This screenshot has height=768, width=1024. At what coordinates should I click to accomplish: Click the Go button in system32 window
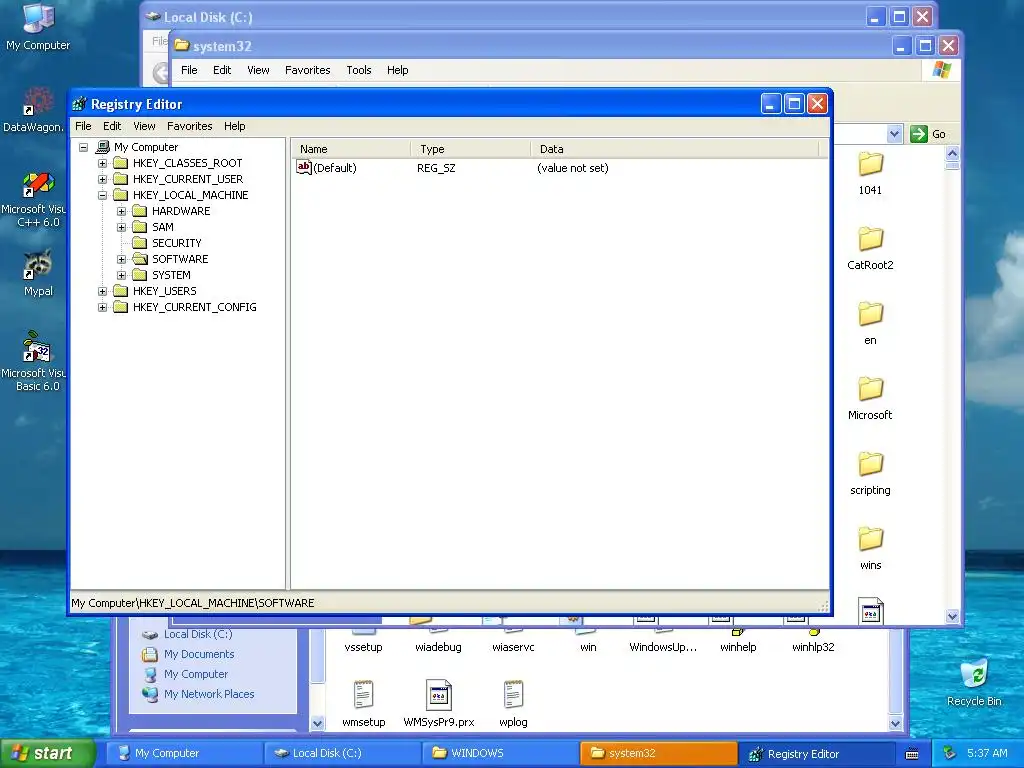929,134
